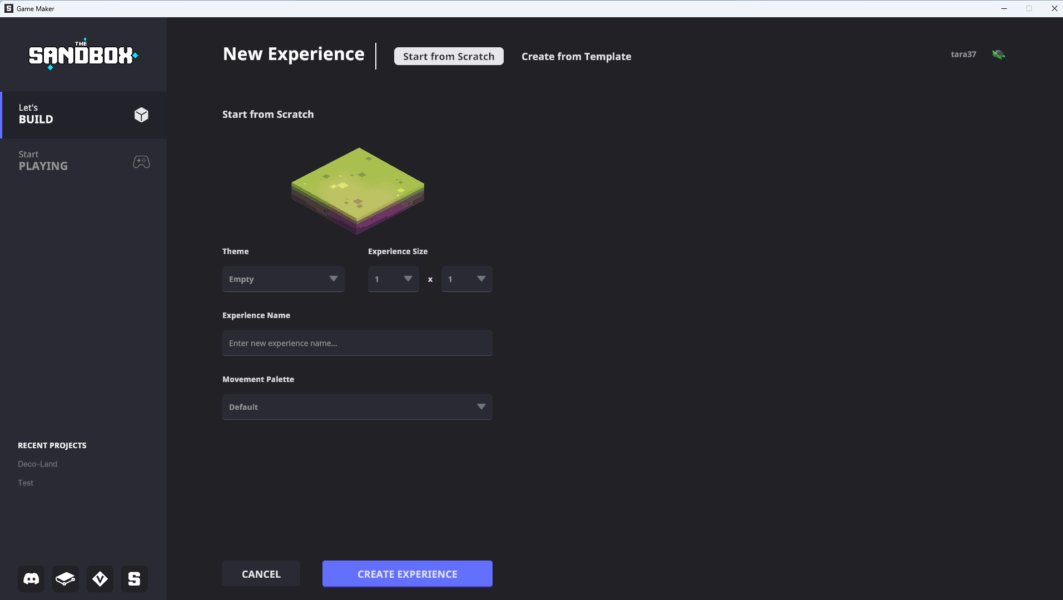Click the green avatar icon beside tara37
Screen dimensions: 1063x600
(x=998, y=54)
